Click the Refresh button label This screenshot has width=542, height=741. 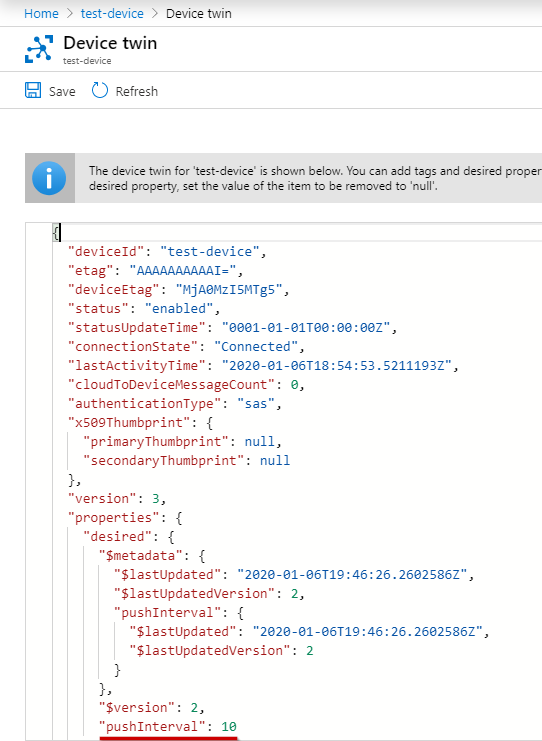point(137,91)
